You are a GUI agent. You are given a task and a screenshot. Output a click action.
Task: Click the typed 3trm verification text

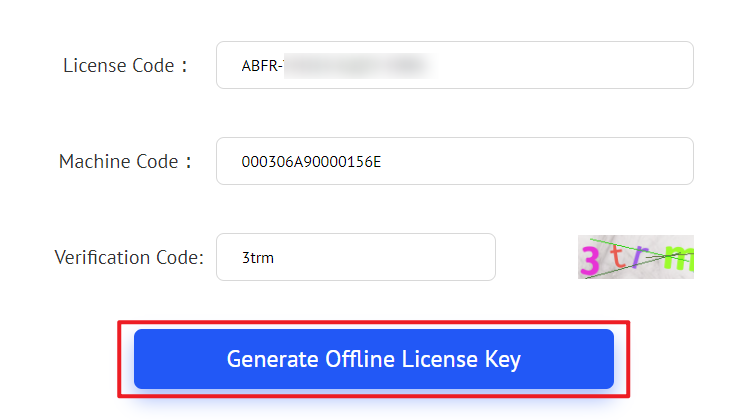[x=258, y=258]
